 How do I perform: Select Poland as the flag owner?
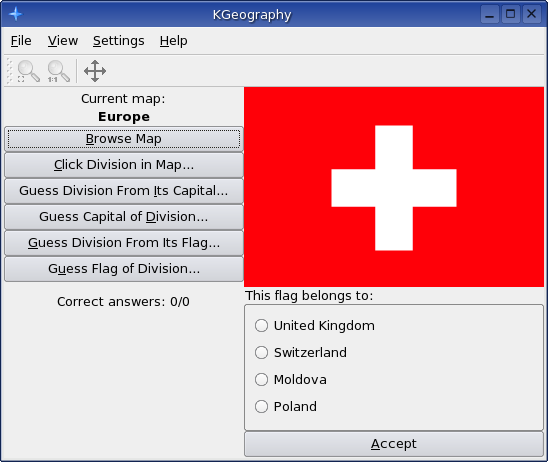coord(286,406)
